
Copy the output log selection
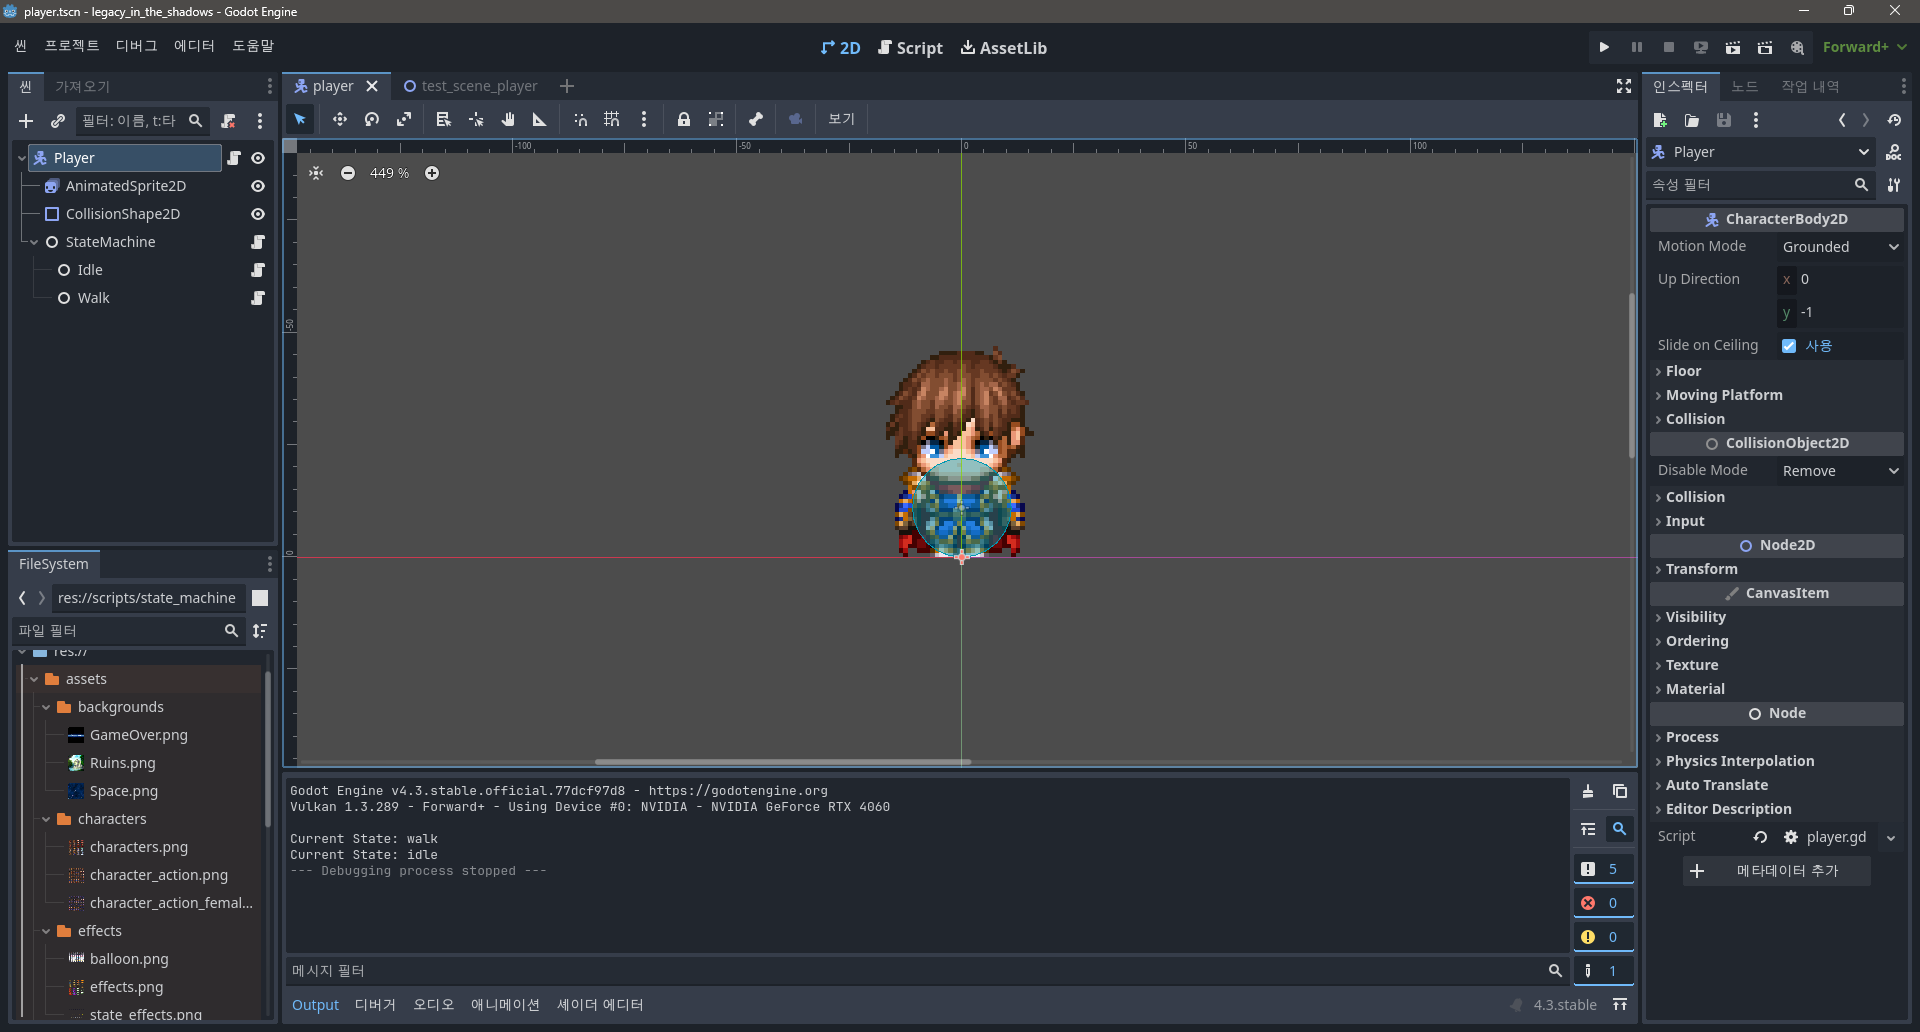[1620, 791]
